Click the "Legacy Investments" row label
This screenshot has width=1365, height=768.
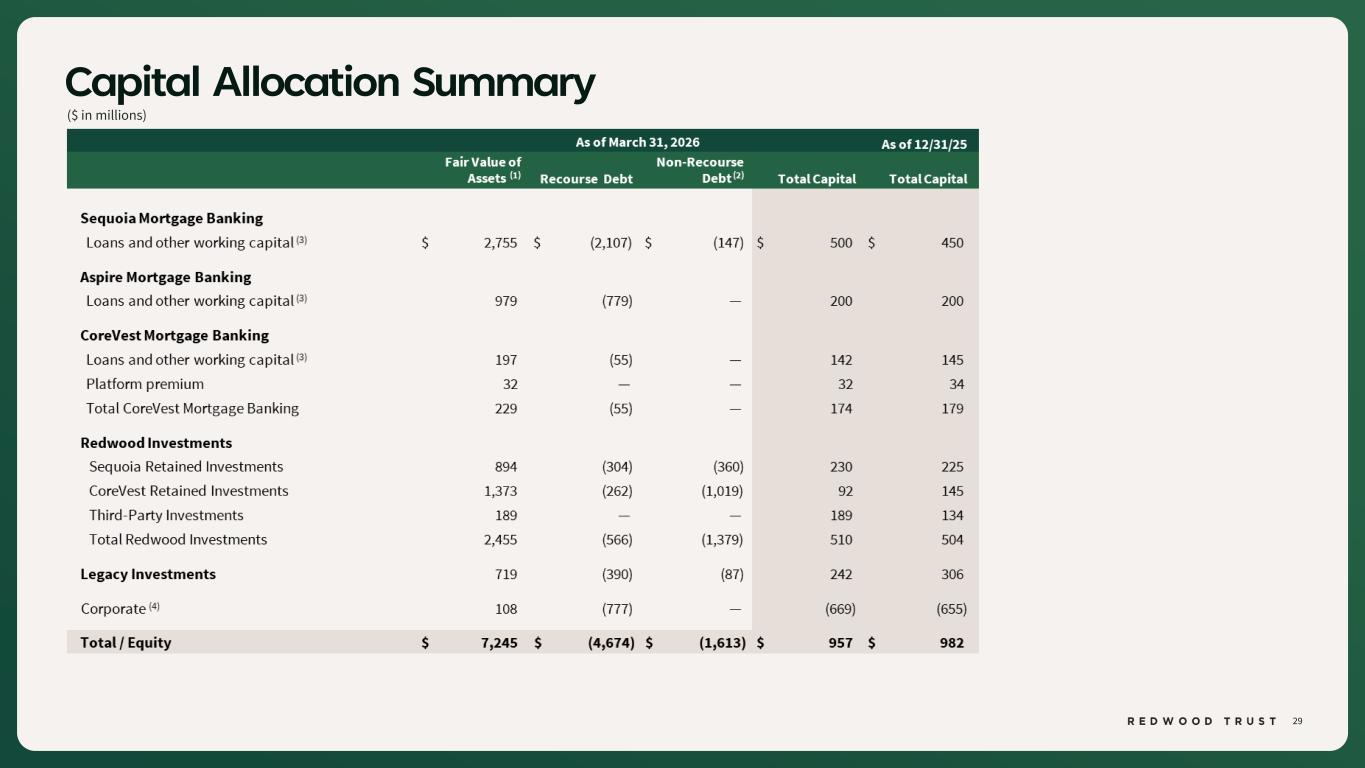click(x=148, y=574)
